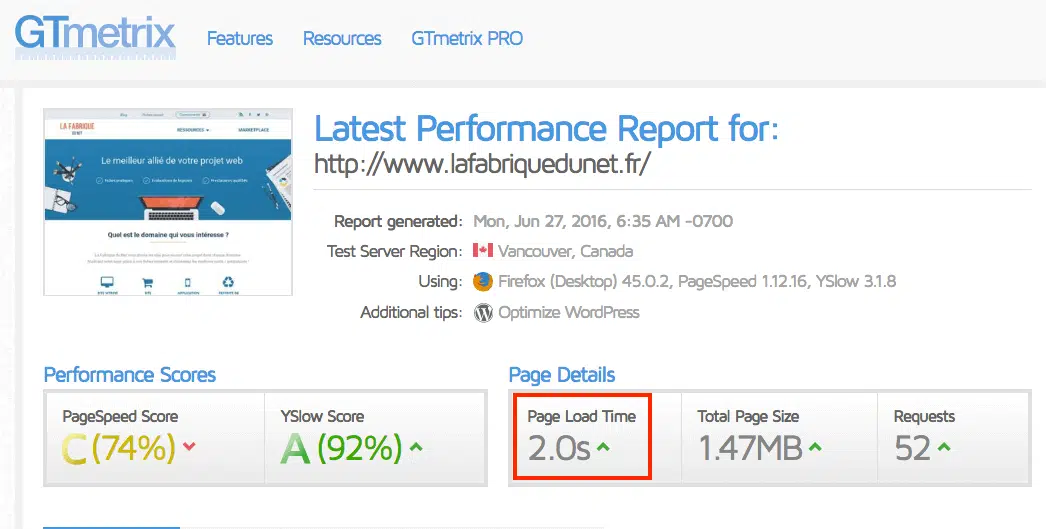Click the YSlow Score A (92%) grade
Viewport: 1046px width, 529px height.
340,449
